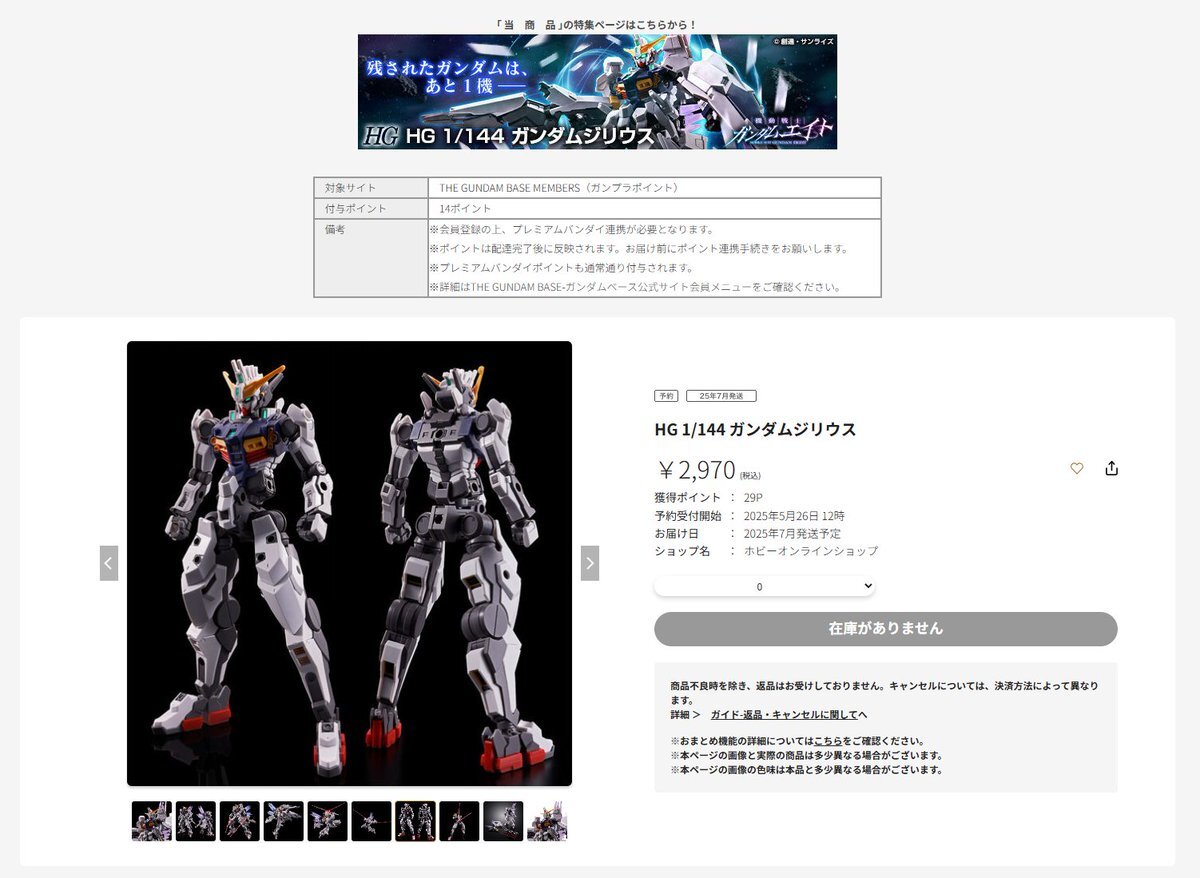Click the 14ポイント table cell
The width and height of the screenshot is (1200, 878).
pos(654,209)
